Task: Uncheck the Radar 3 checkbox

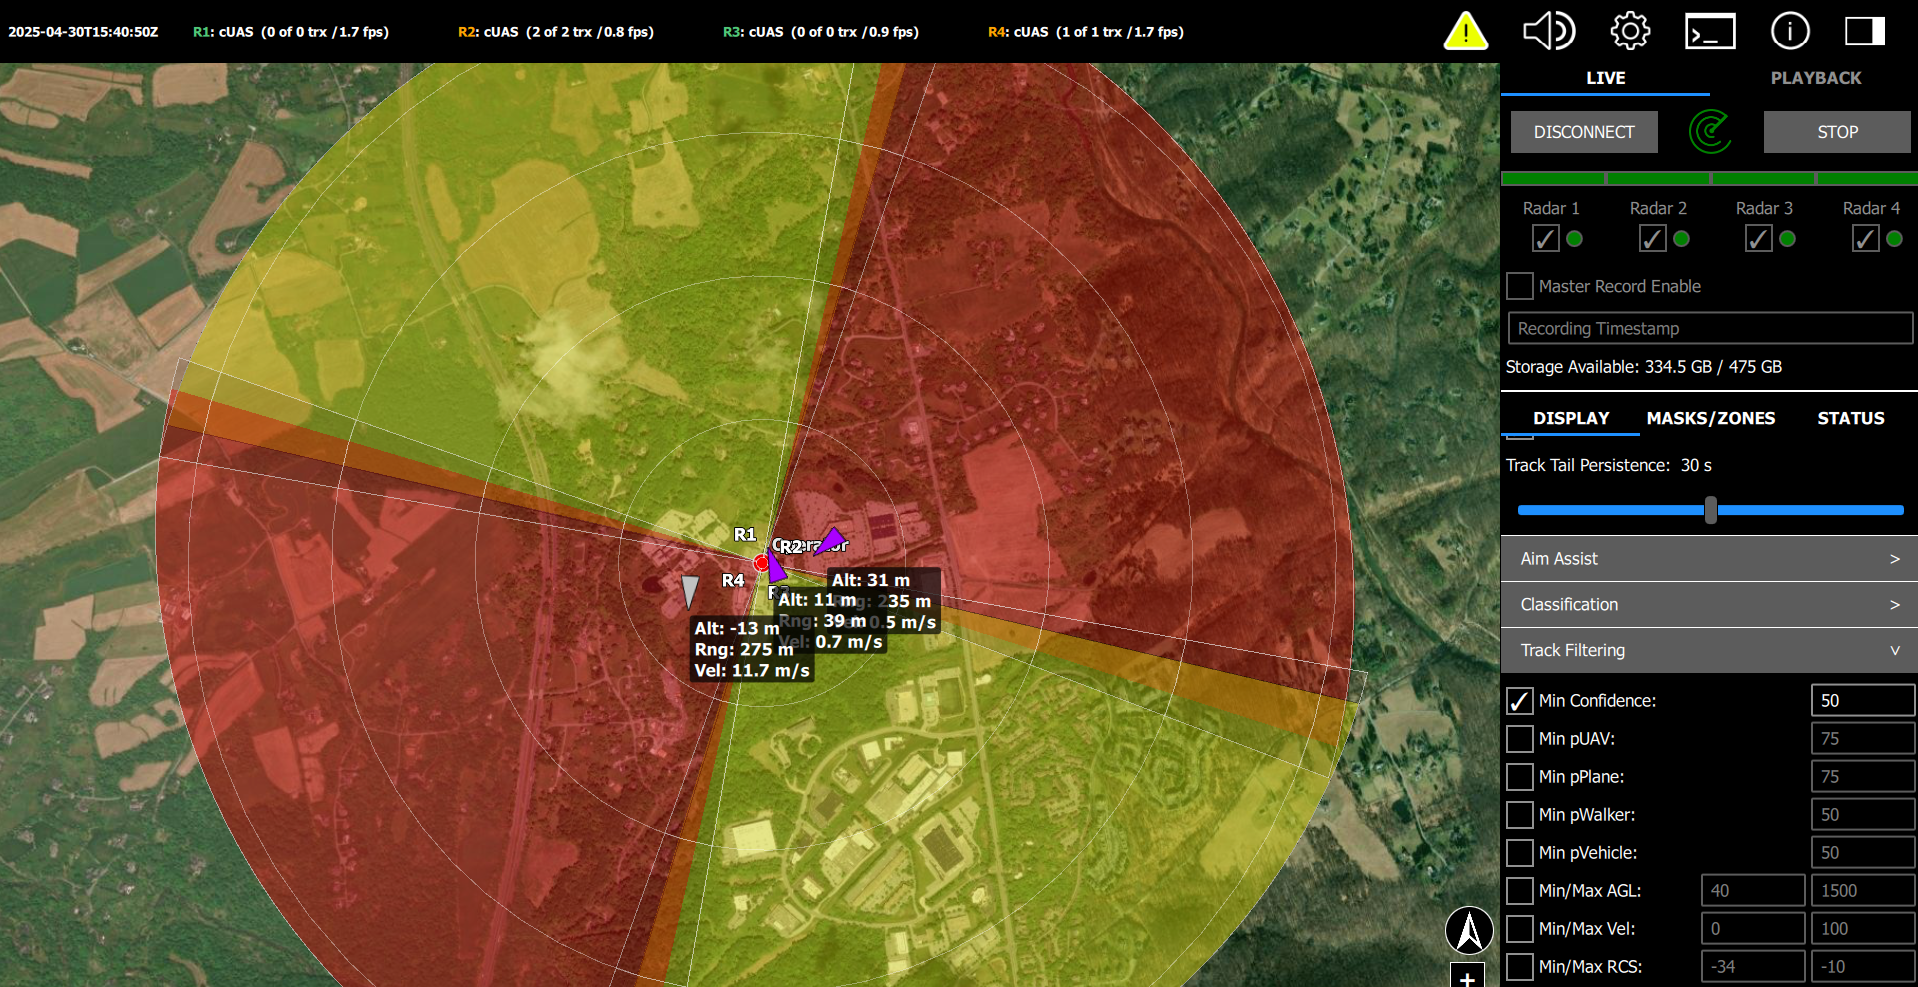Action: tap(1758, 239)
